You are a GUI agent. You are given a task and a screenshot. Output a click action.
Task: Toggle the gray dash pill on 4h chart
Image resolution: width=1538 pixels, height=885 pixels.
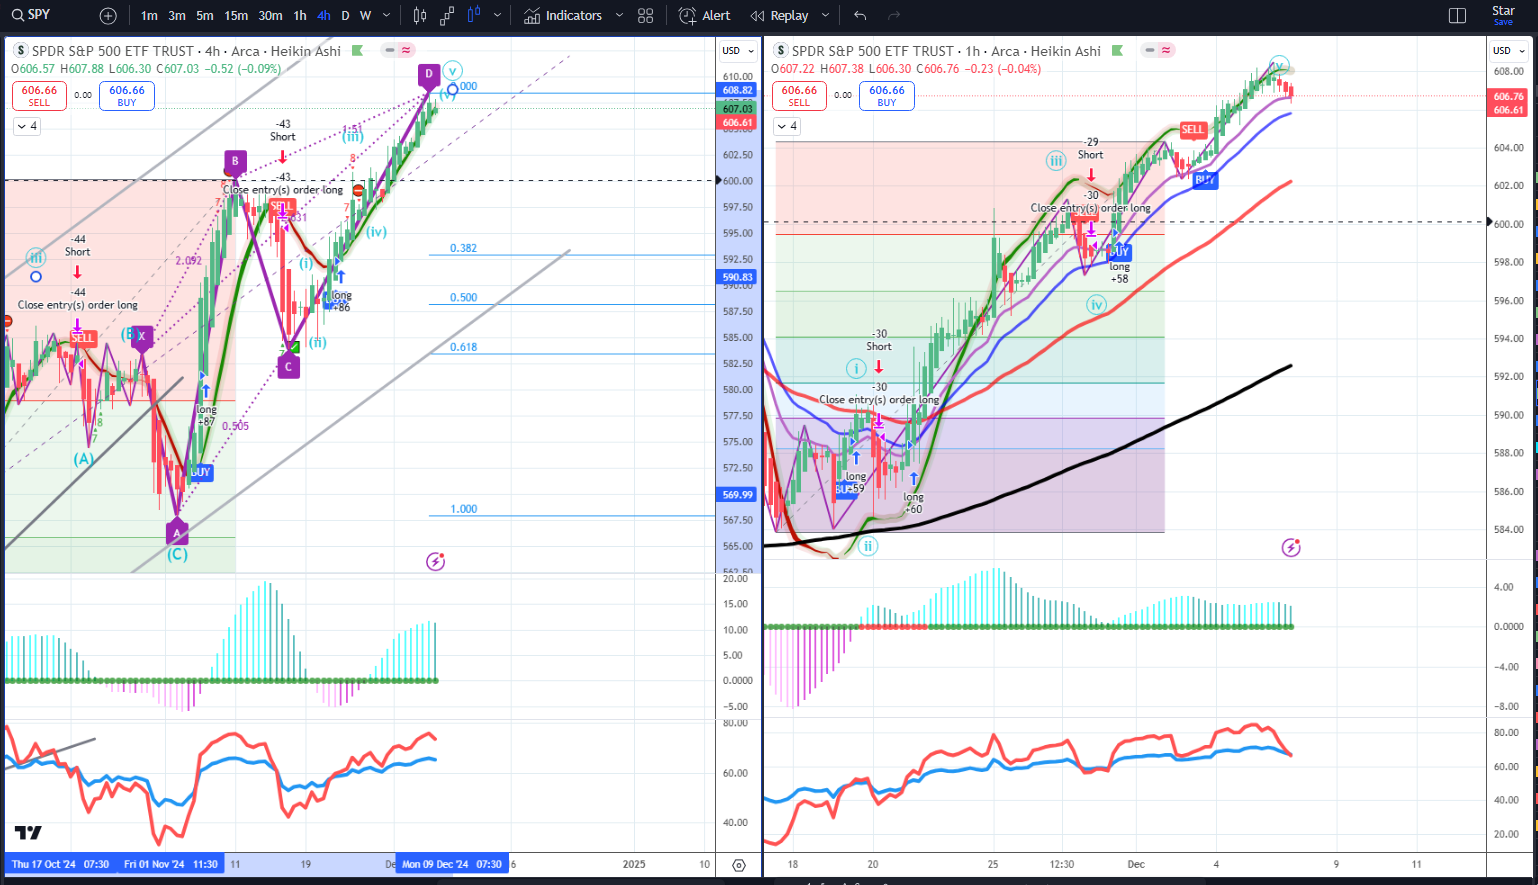pos(390,50)
